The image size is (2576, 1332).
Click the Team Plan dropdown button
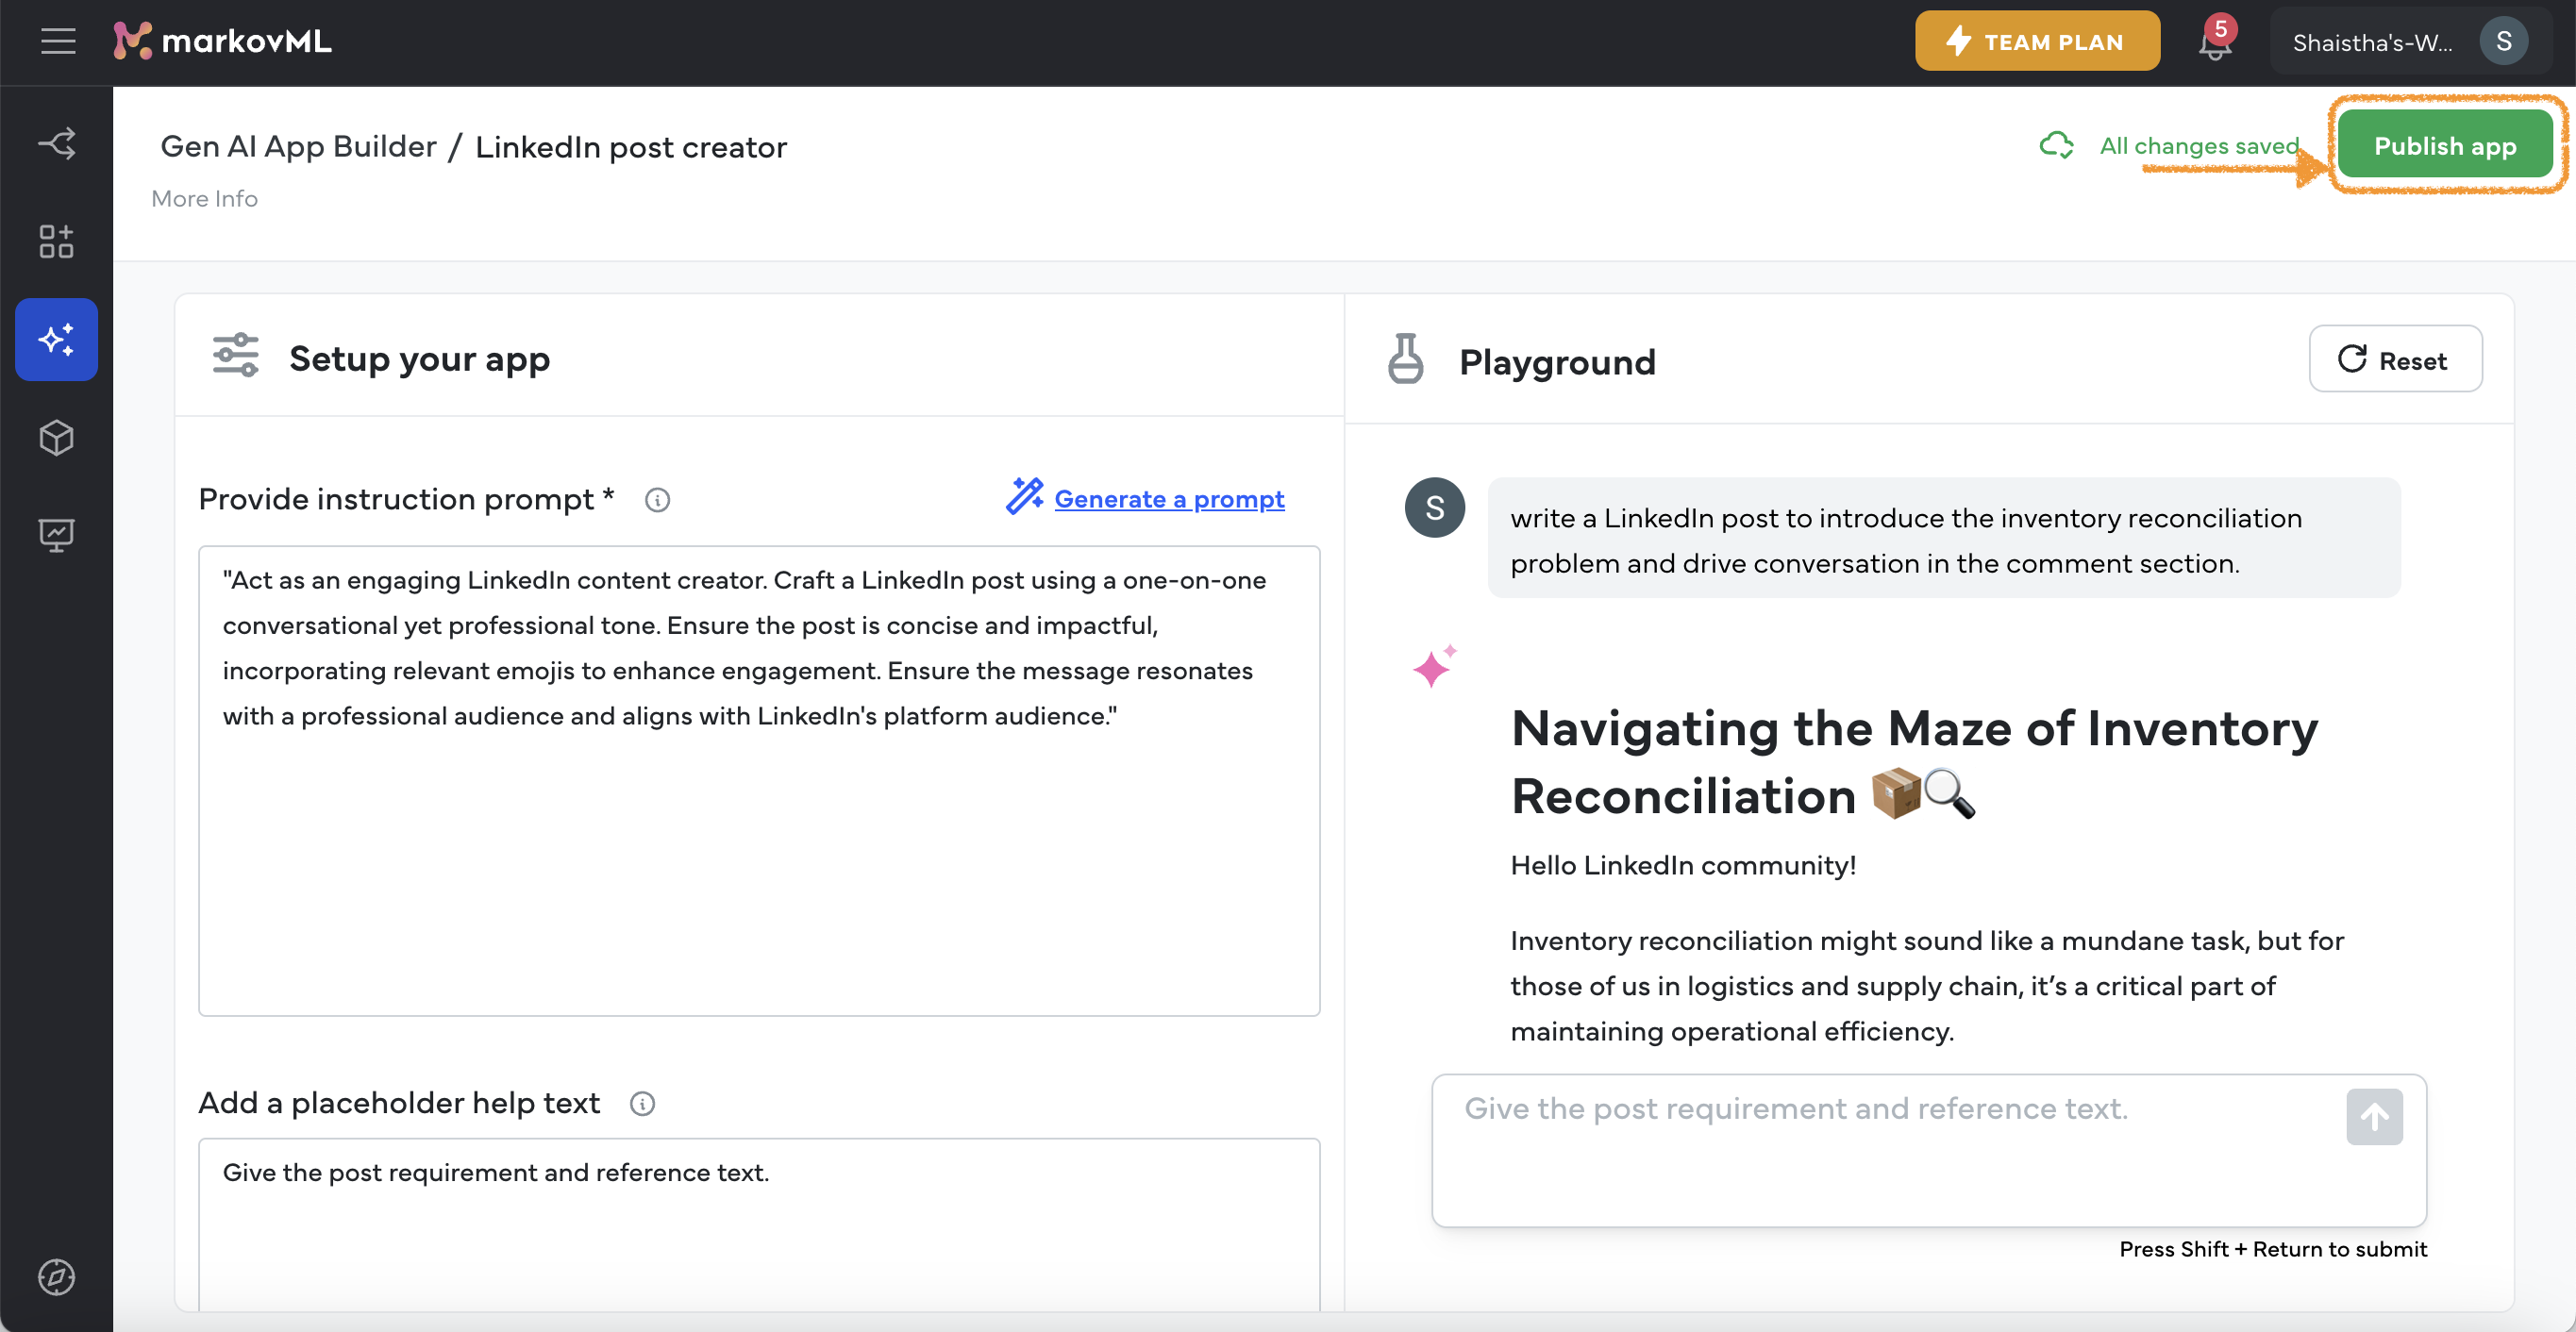2034,42
